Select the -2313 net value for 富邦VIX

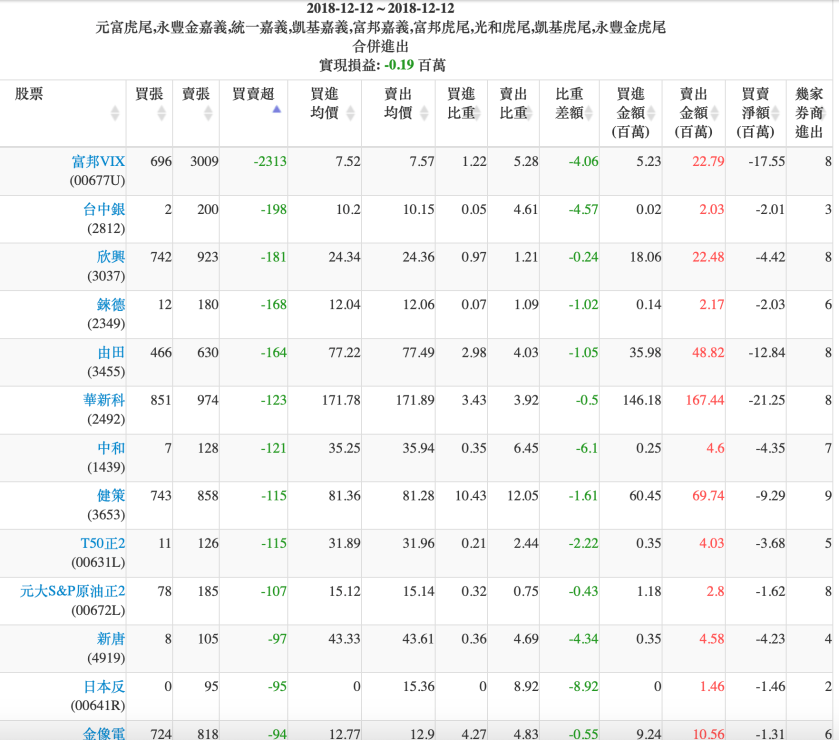pos(270,161)
